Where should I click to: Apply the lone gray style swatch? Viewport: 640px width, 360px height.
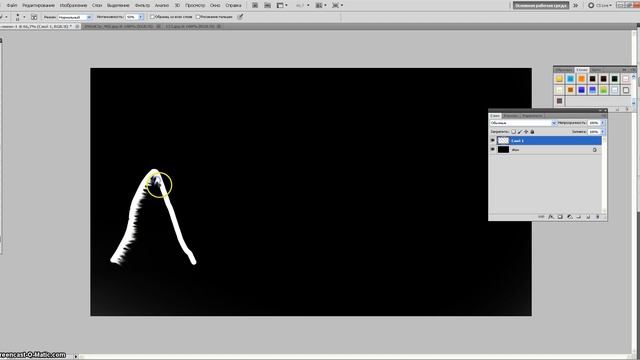pyautogui.click(x=559, y=101)
